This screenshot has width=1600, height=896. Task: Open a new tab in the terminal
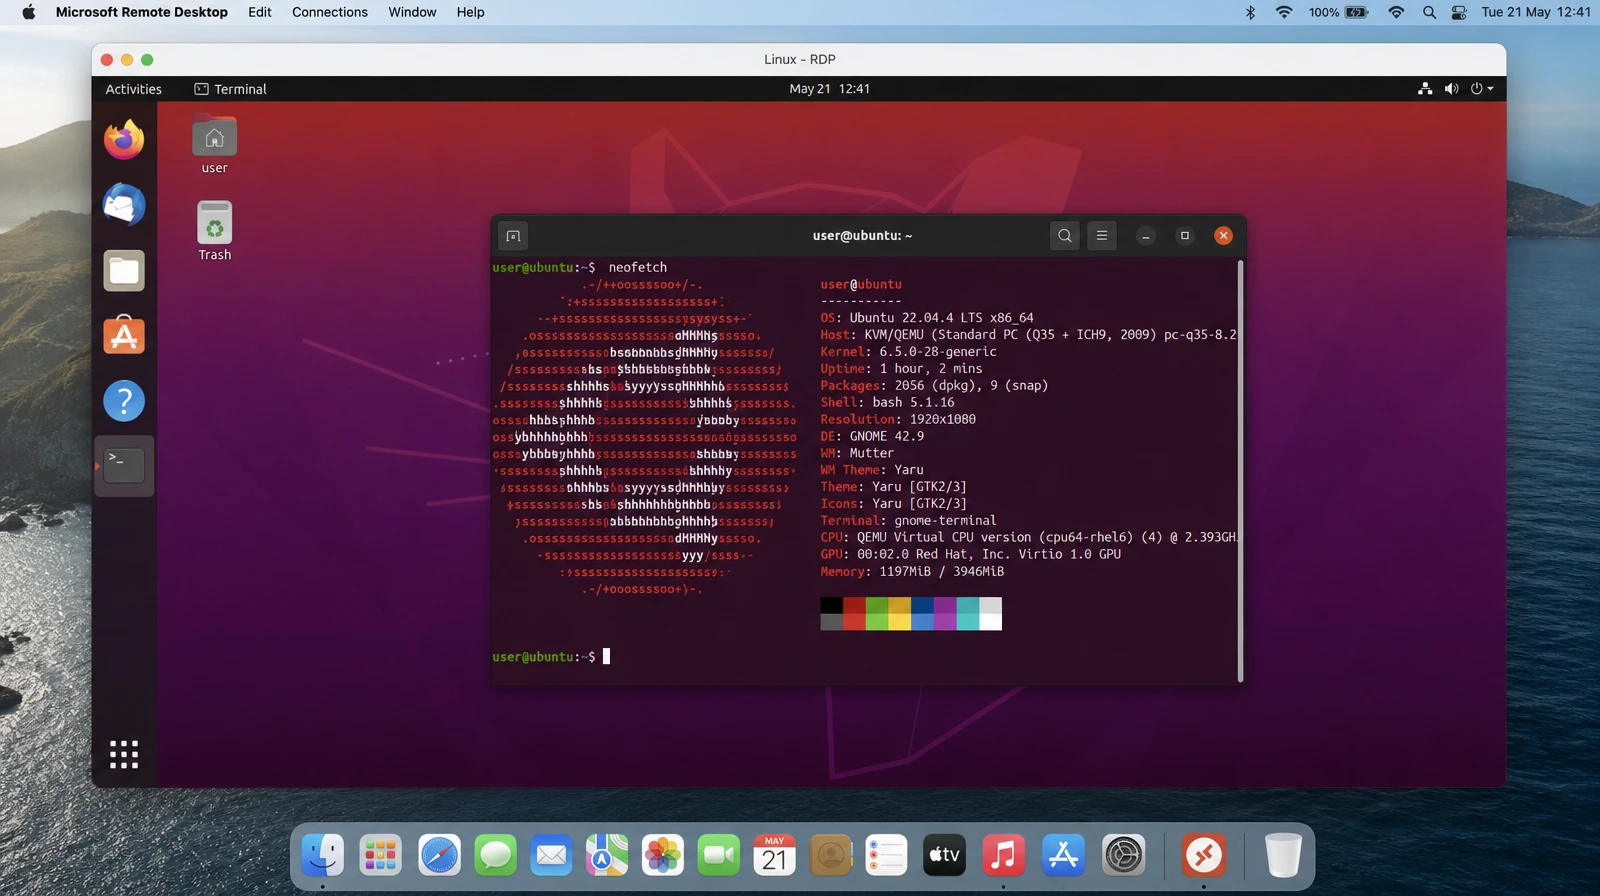[x=513, y=236]
